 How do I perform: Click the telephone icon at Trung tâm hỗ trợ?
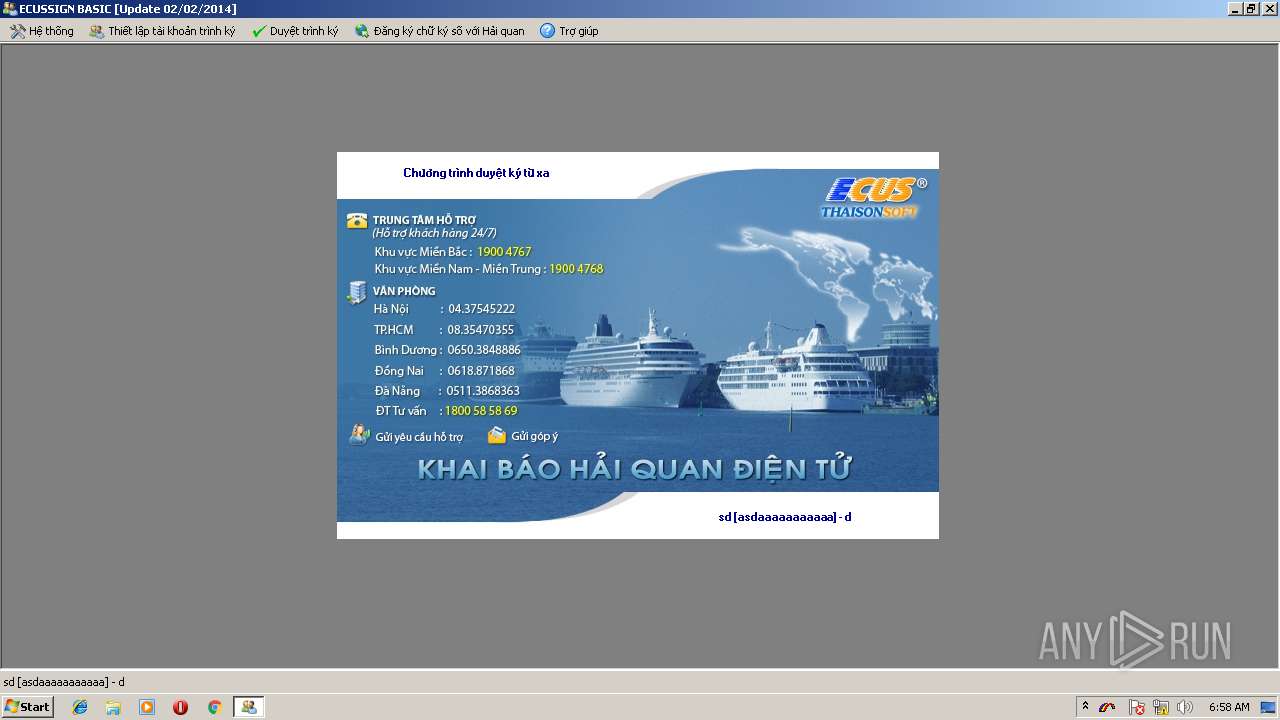click(357, 221)
